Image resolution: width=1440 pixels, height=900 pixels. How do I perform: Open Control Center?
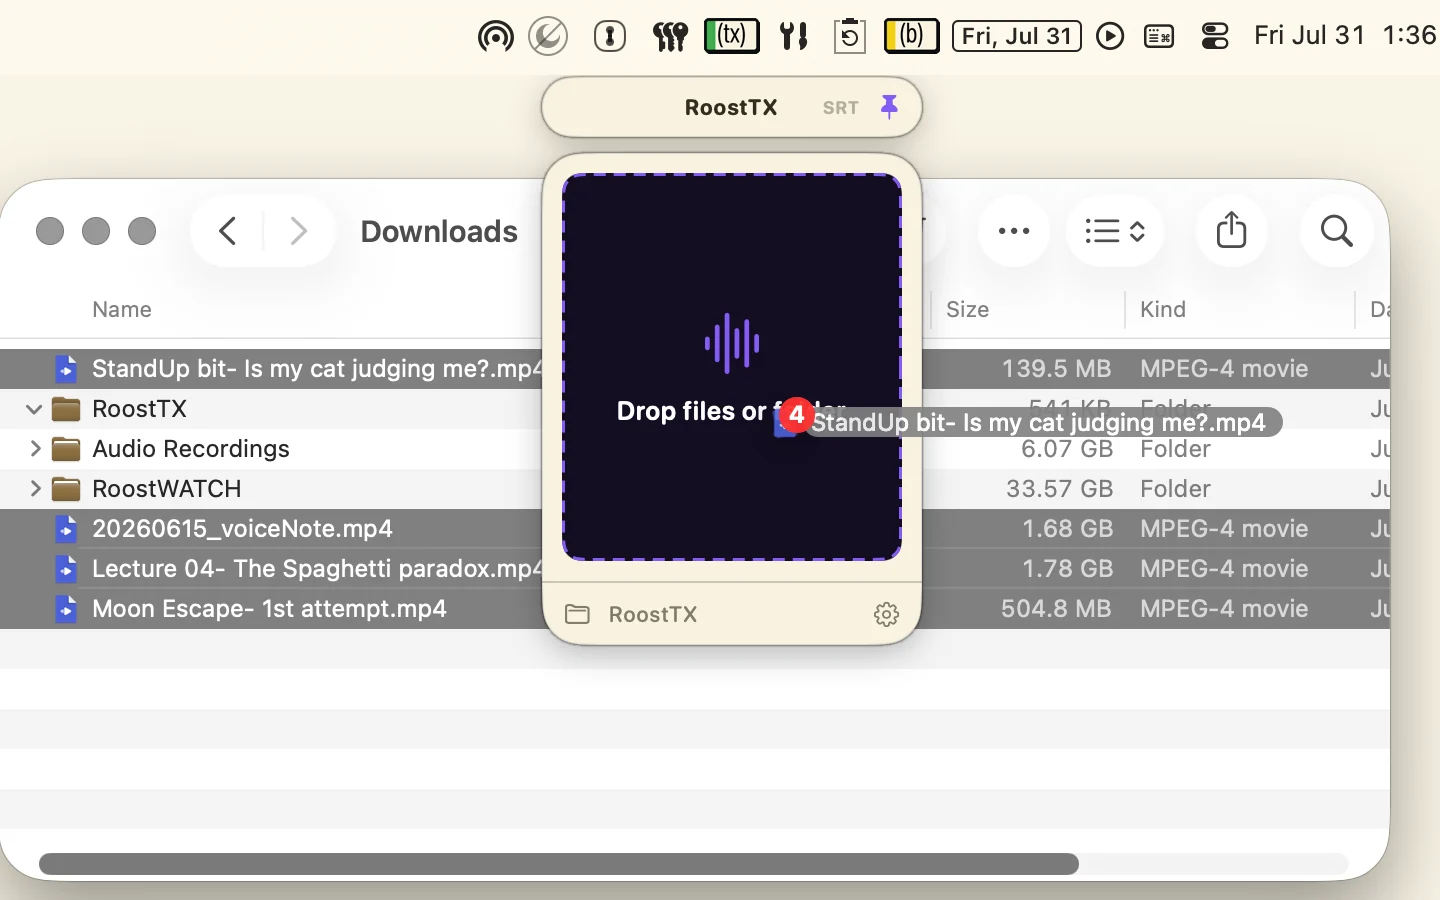click(1215, 37)
